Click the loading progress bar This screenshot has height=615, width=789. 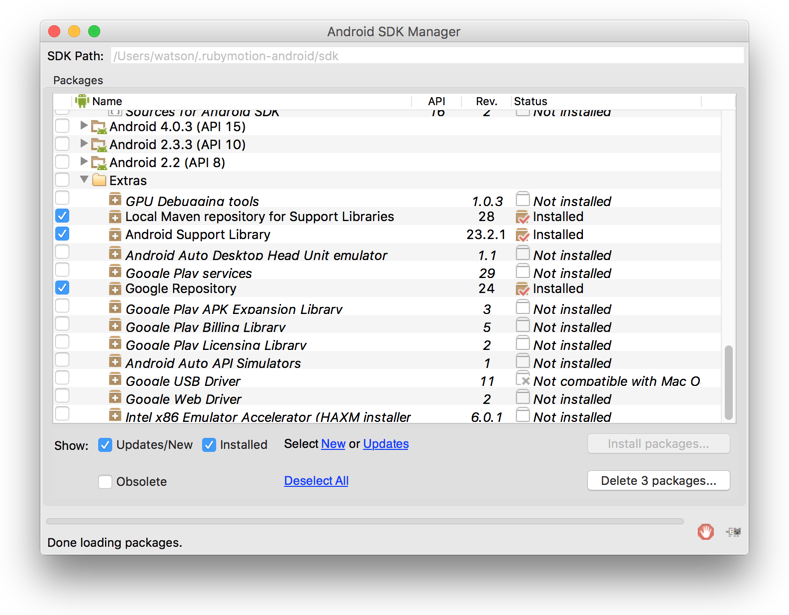pos(365,521)
